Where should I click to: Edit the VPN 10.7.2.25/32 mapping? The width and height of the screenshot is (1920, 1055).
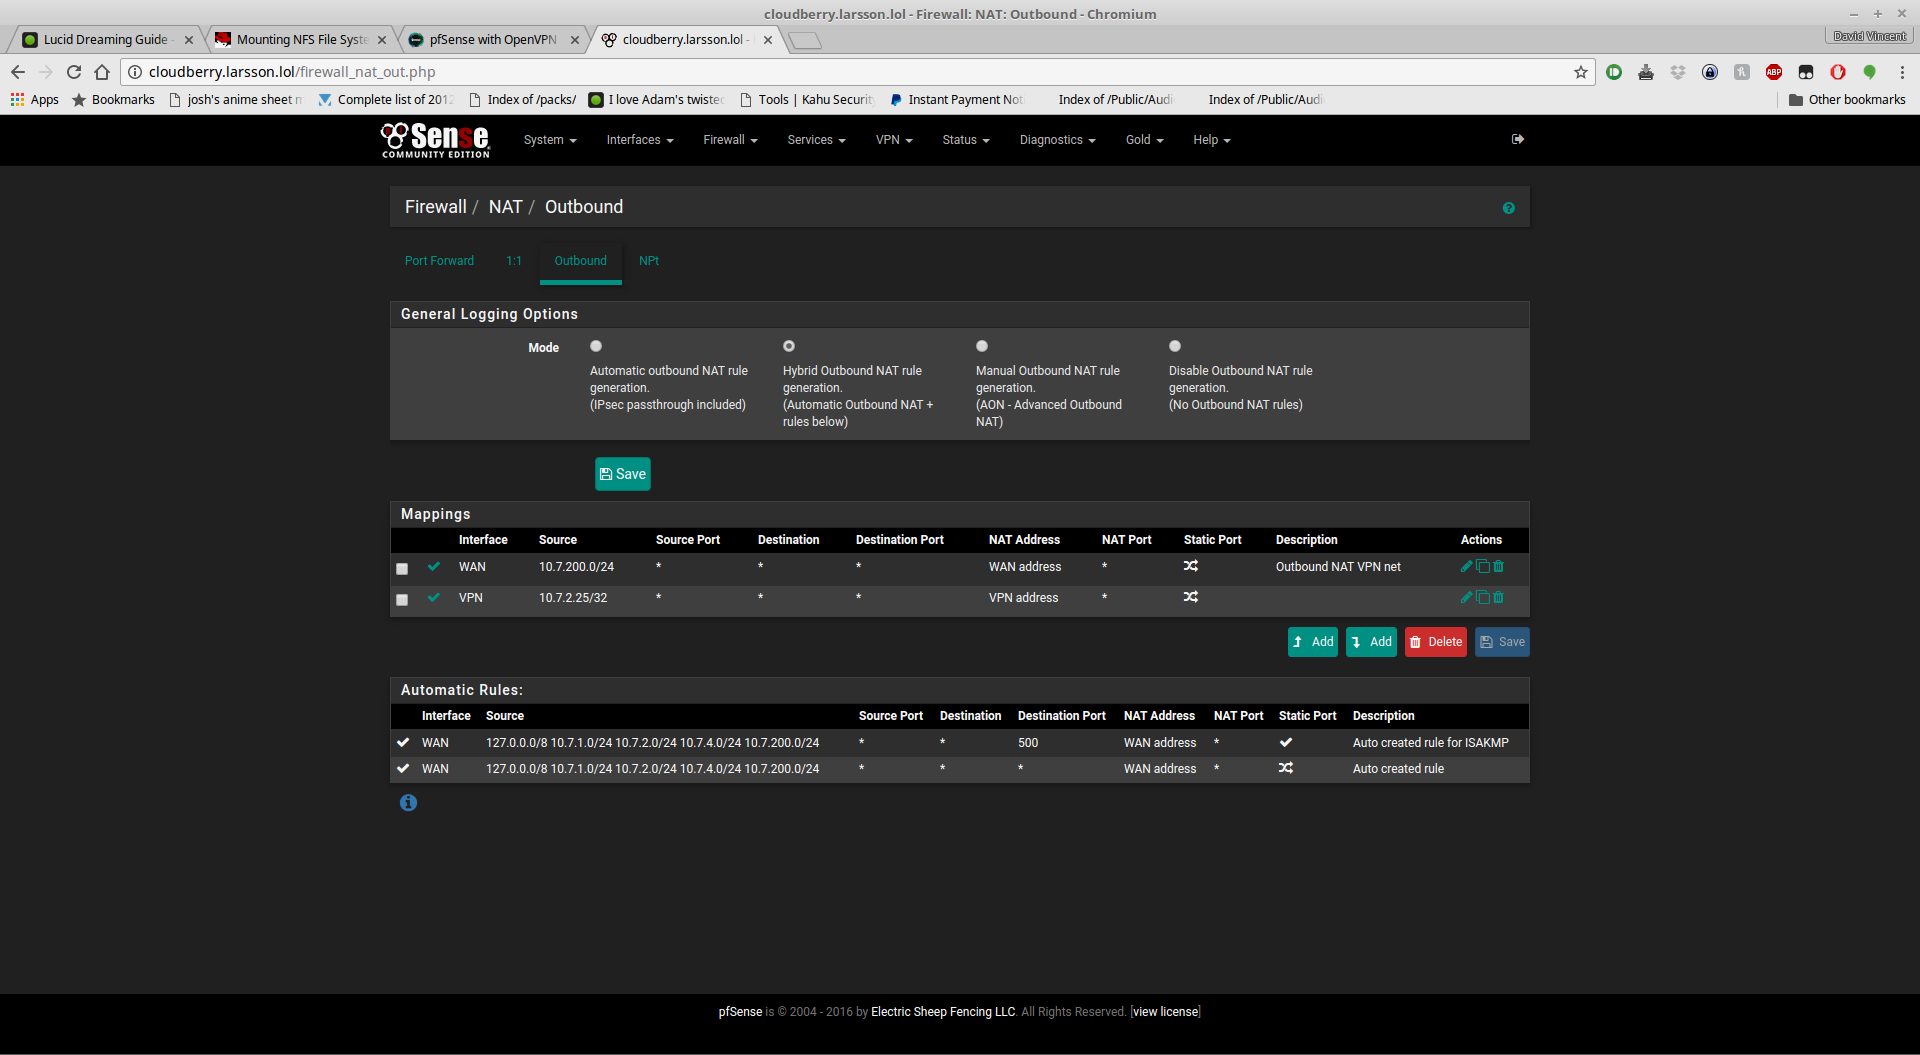point(1466,597)
